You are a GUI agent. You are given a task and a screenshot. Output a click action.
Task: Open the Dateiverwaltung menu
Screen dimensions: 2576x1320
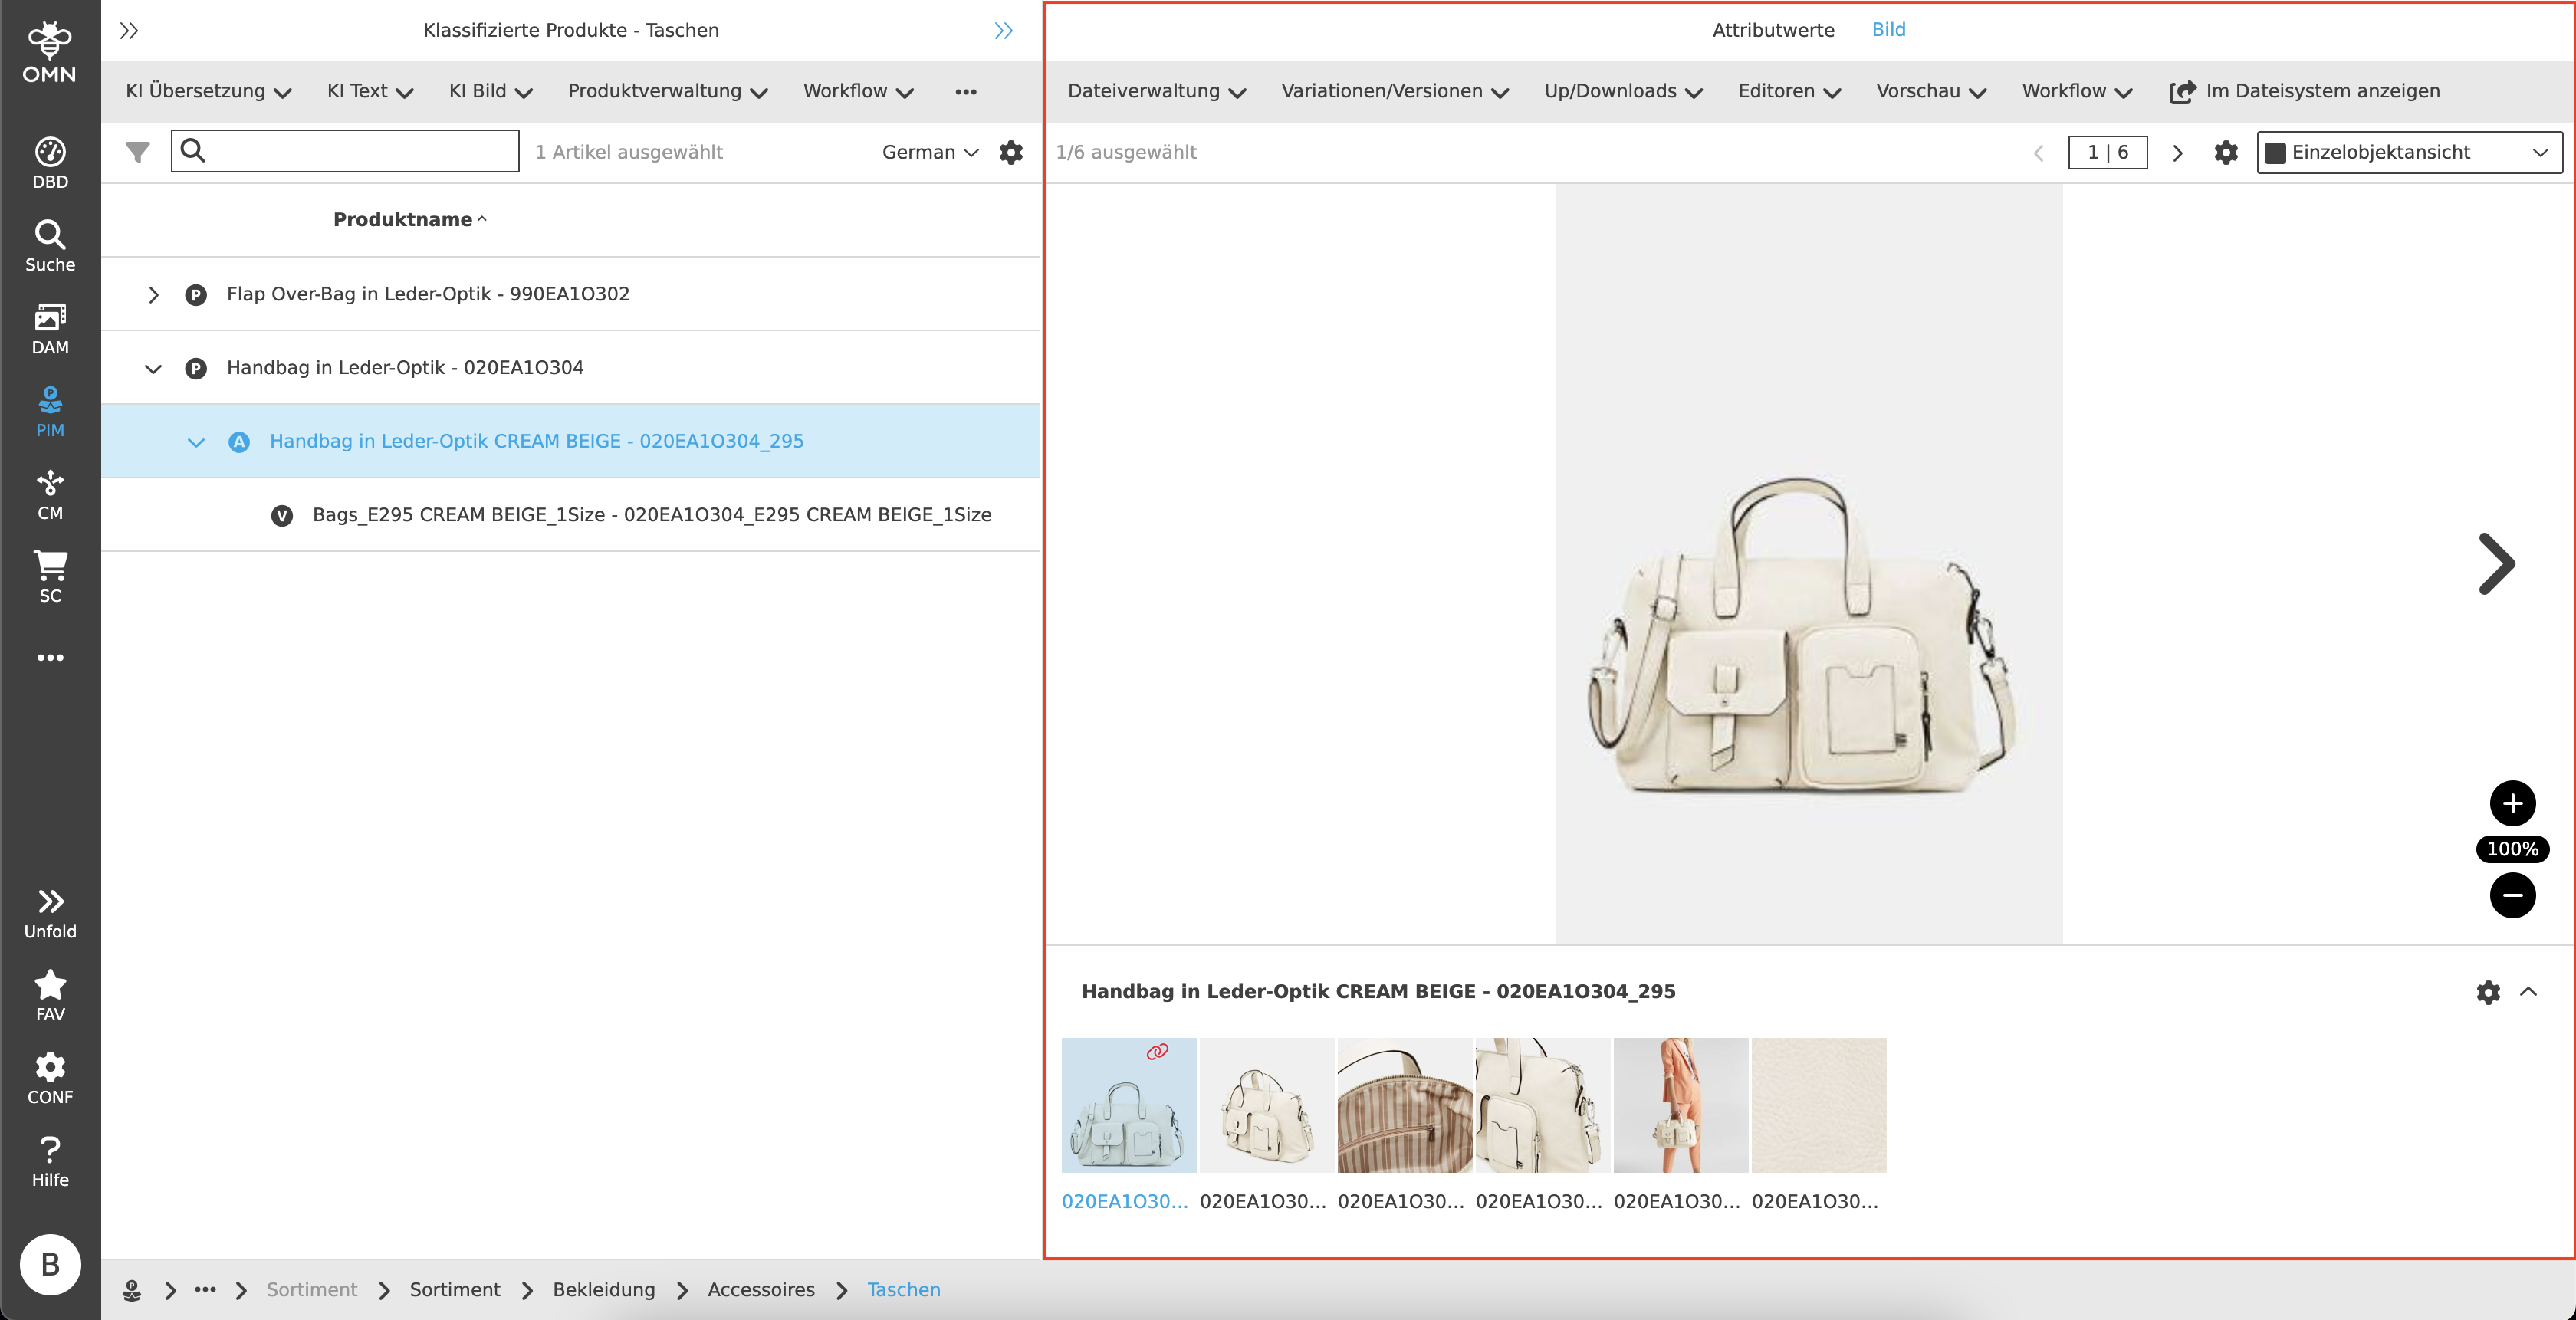point(1156,91)
